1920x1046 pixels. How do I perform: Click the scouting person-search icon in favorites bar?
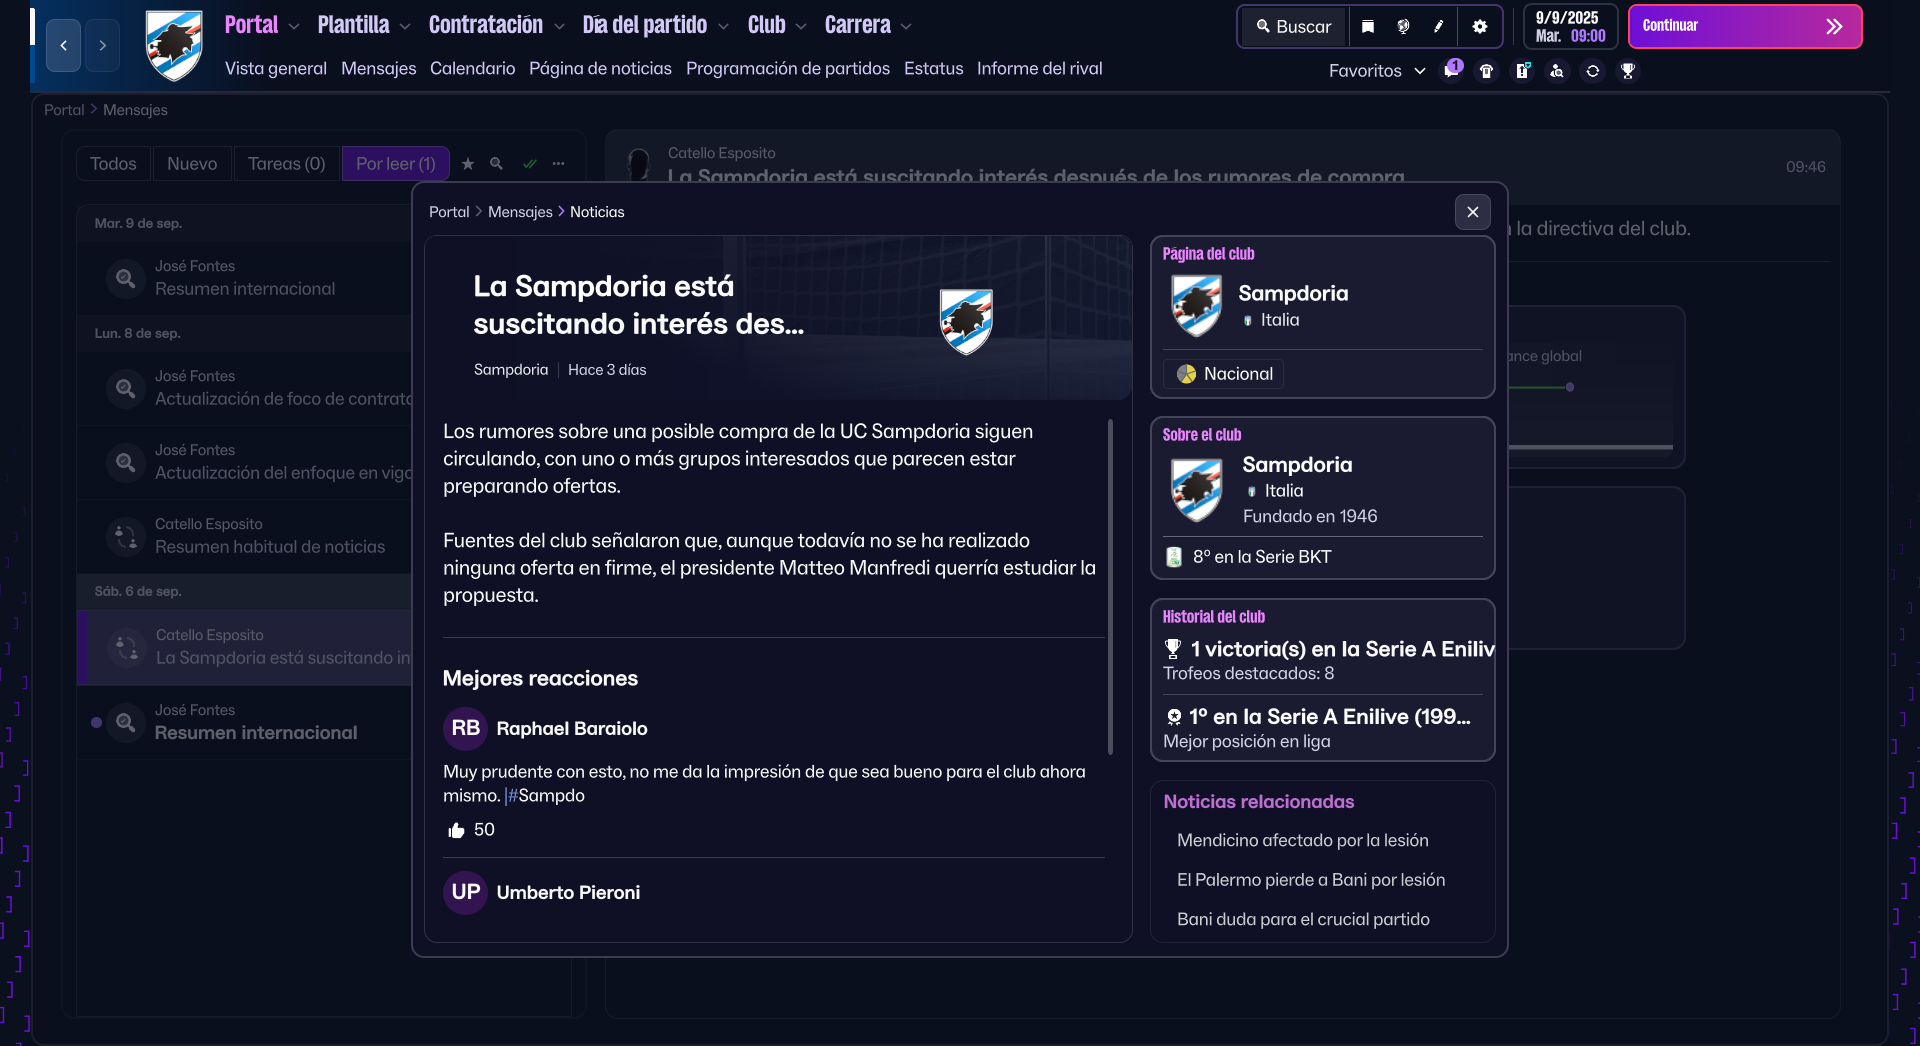1557,71
